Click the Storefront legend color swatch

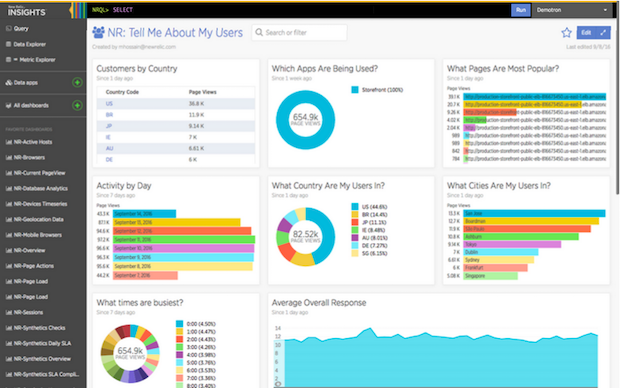pos(355,90)
